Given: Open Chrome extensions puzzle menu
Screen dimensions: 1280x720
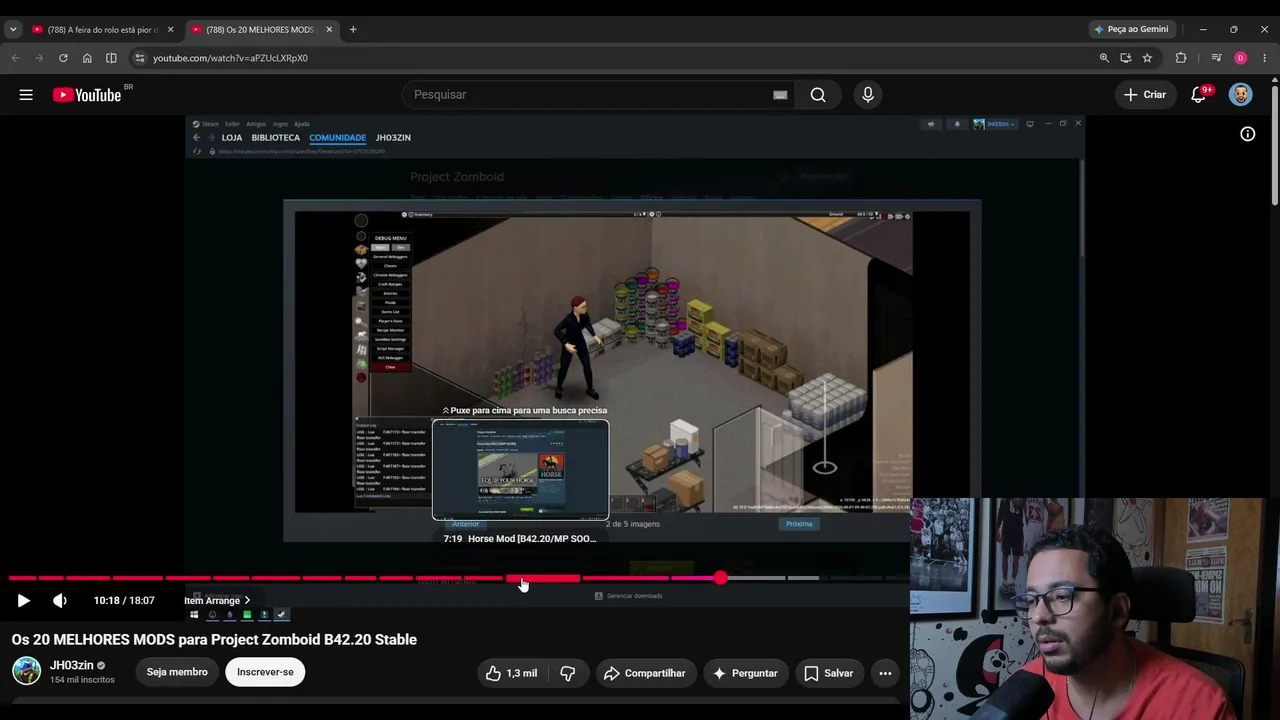Looking at the screenshot, I should [x=1181, y=58].
